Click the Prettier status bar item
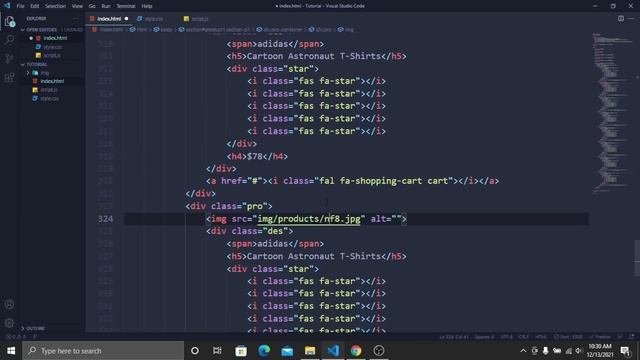This screenshot has height=360, width=640. tap(600, 337)
